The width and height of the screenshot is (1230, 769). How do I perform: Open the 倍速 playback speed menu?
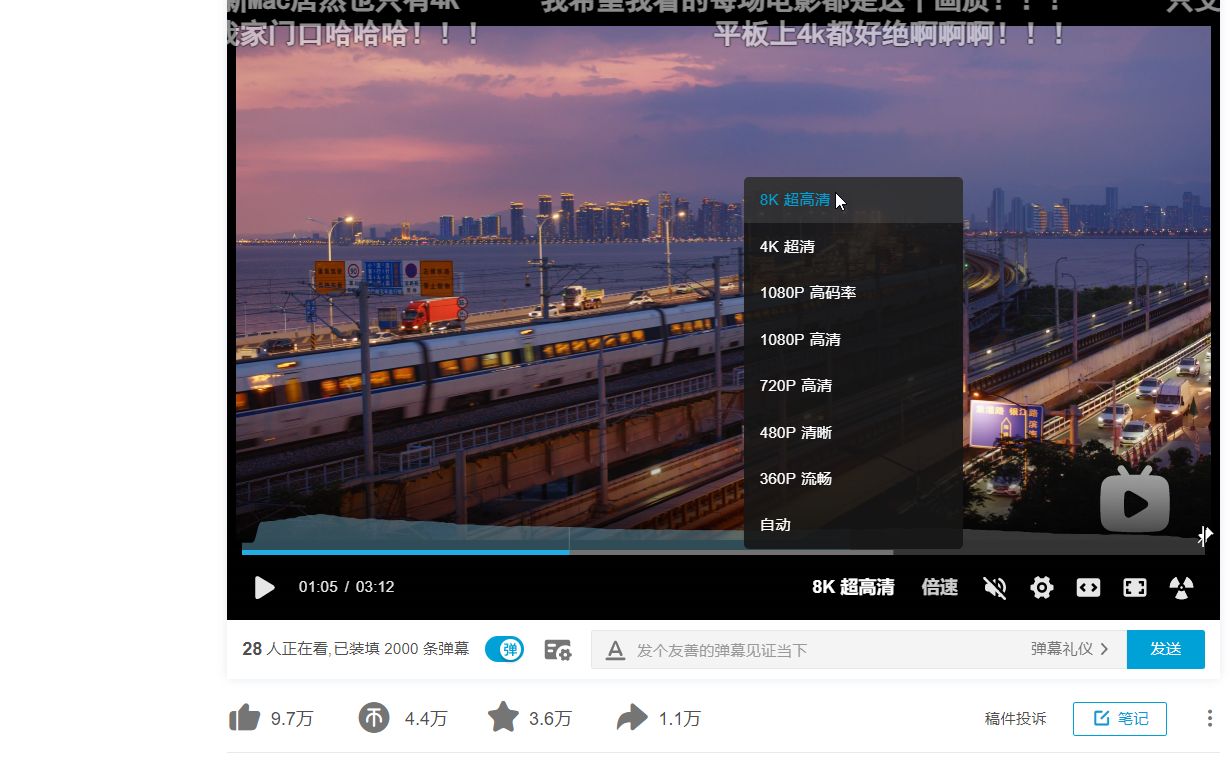point(938,588)
